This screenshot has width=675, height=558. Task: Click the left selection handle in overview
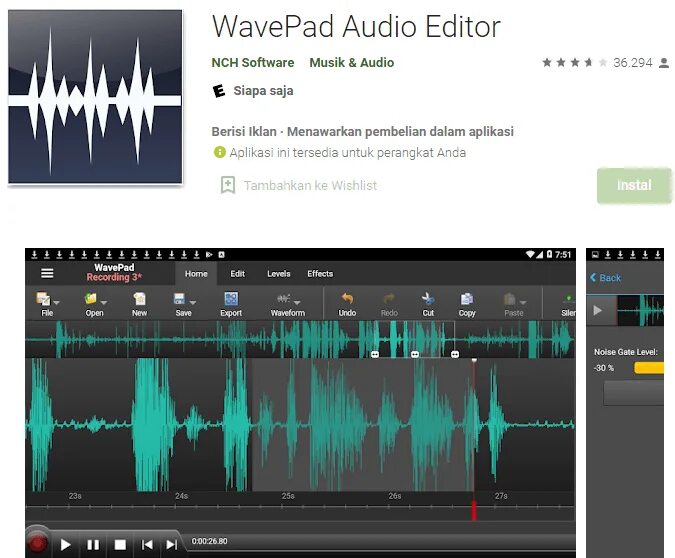click(375, 354)
